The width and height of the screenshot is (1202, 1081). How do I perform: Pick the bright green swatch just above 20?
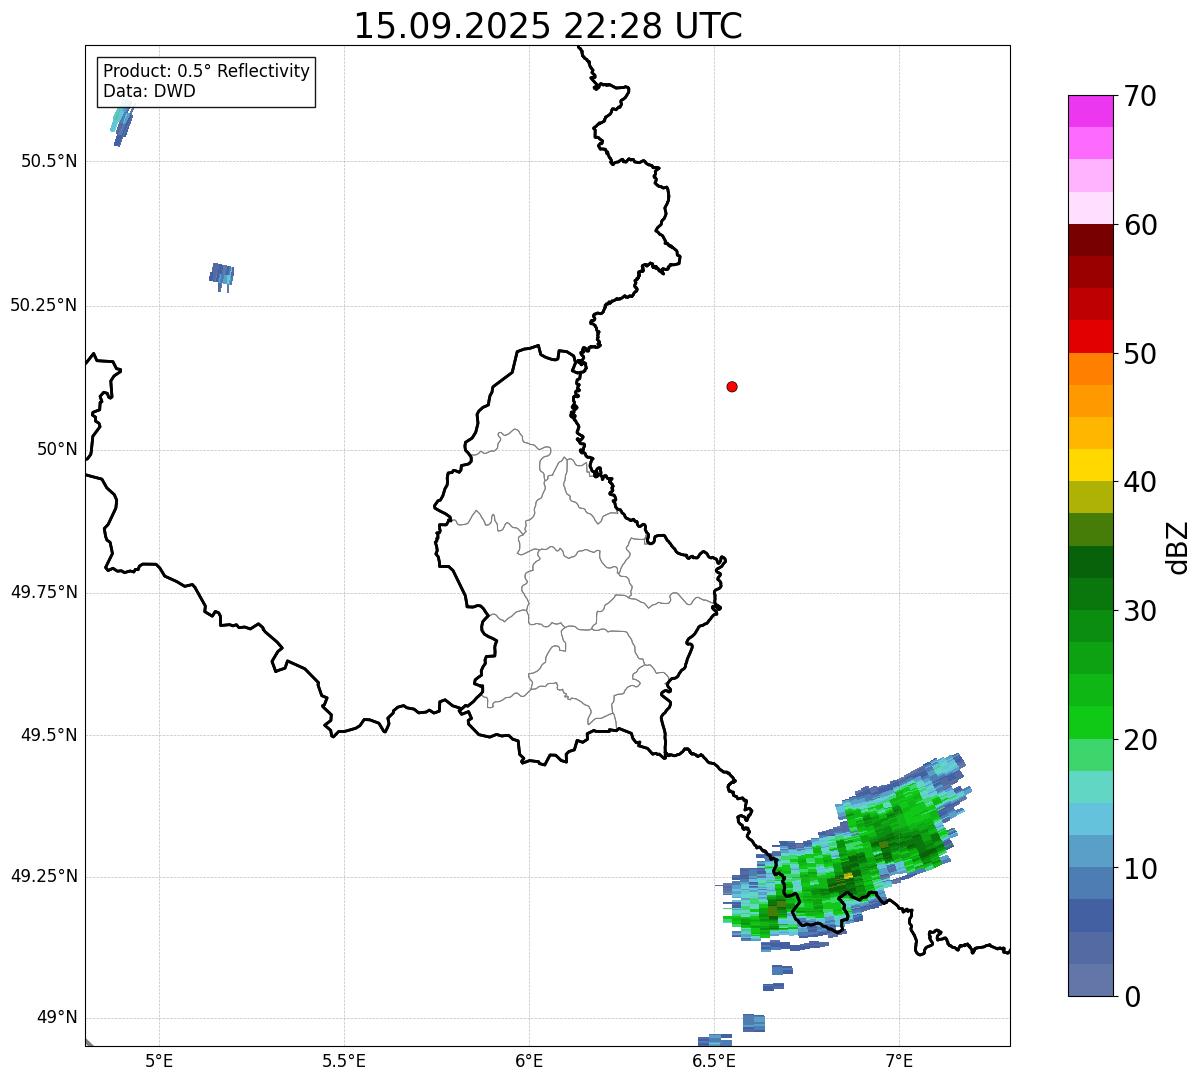point(1091,722)
